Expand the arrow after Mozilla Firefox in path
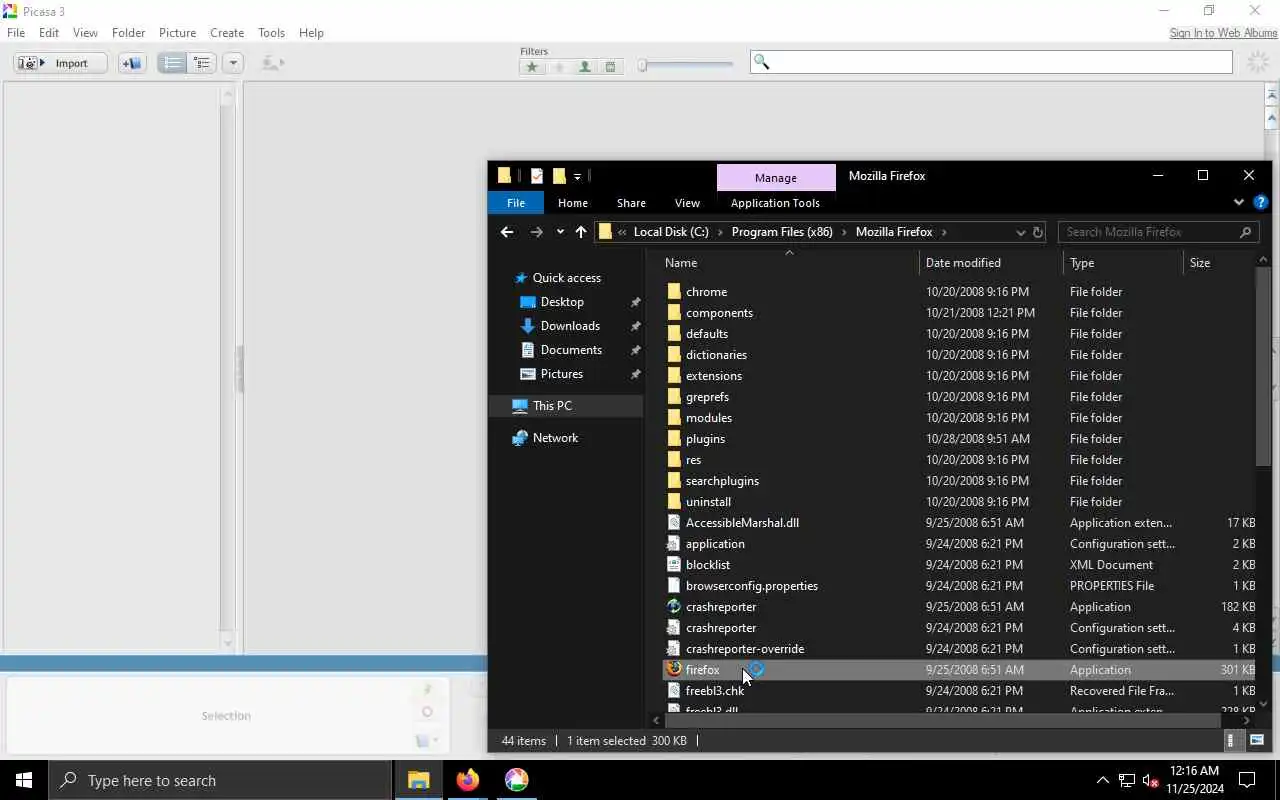Screen dimensions: 1280x800 point(943,232)
